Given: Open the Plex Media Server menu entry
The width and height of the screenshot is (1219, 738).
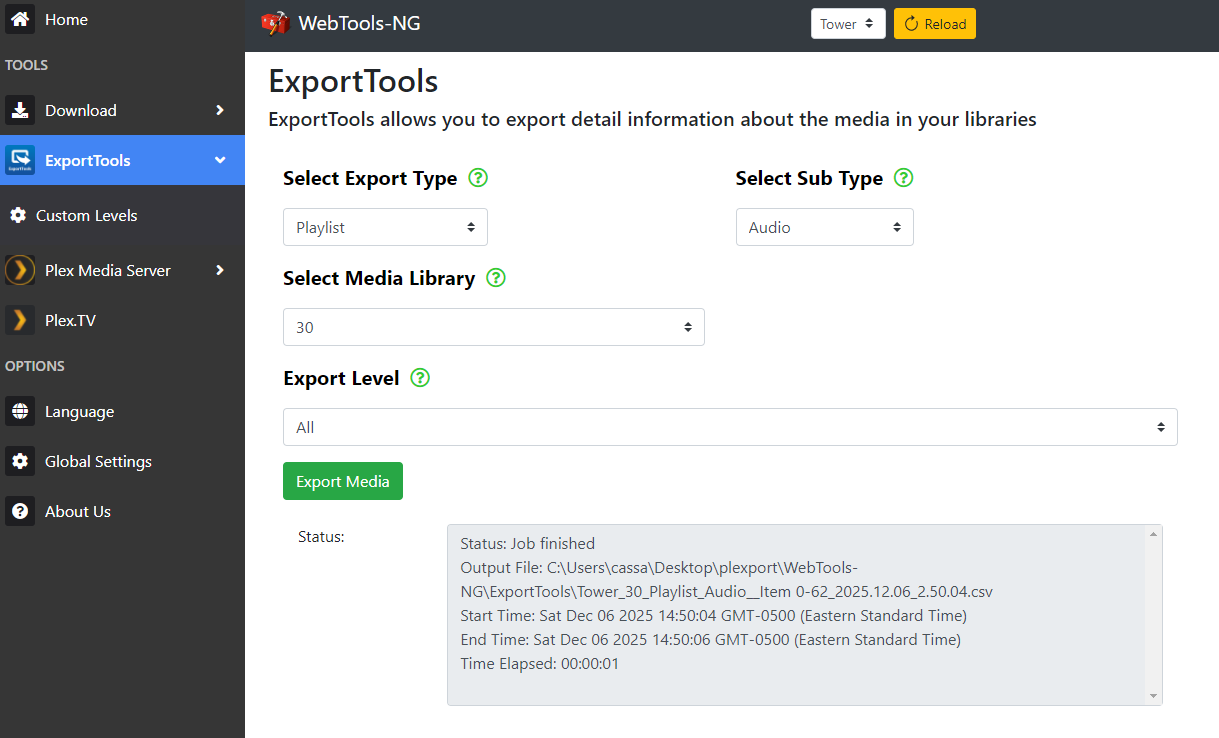Looking at the screenshot, I should coord(108,270).
